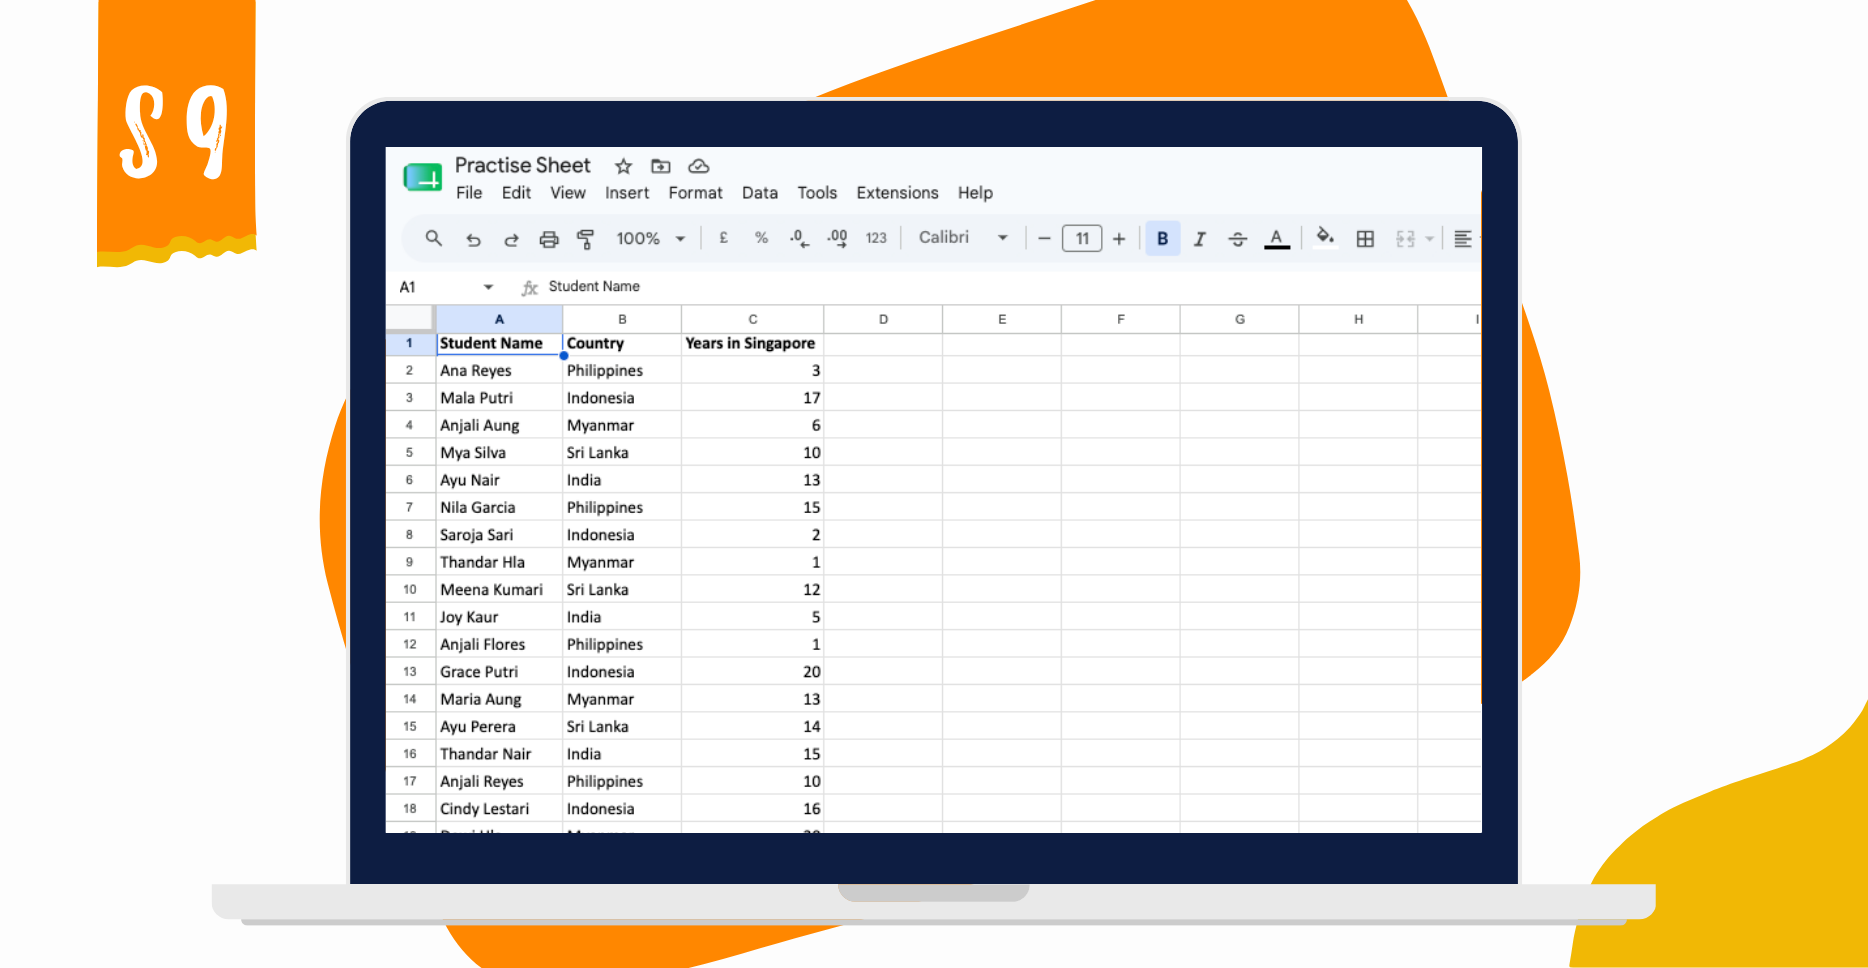Click the fill colour paint bucket icon
The height and width of the screenshot is (968, 1868).
[1325, 237]
